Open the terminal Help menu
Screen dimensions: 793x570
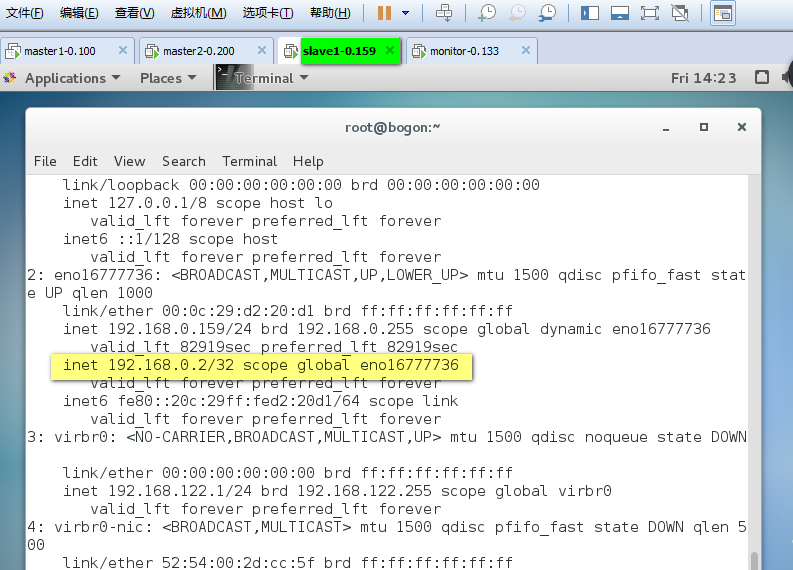(x=308, y=161)
